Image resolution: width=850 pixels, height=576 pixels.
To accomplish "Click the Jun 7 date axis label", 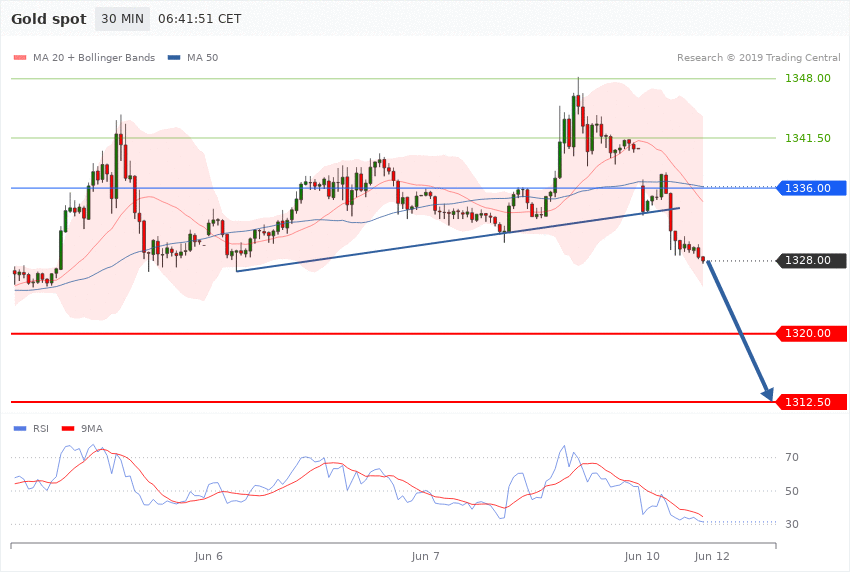I will pos(426,556).
